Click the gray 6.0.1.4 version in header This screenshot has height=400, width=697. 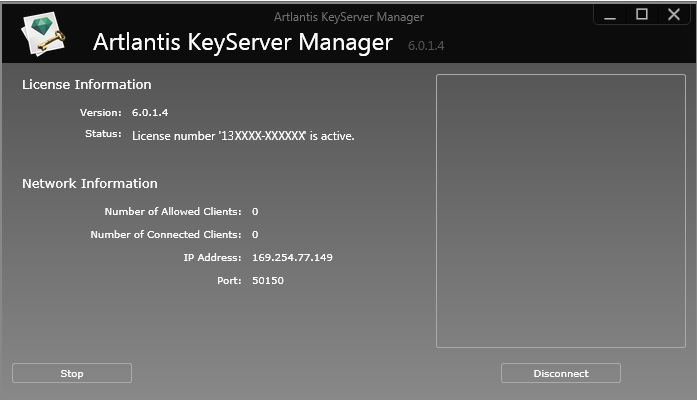click(x=426, y=46)
